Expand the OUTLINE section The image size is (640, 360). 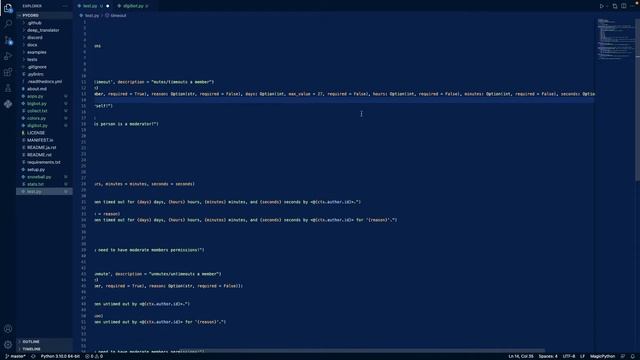(44, 342)
